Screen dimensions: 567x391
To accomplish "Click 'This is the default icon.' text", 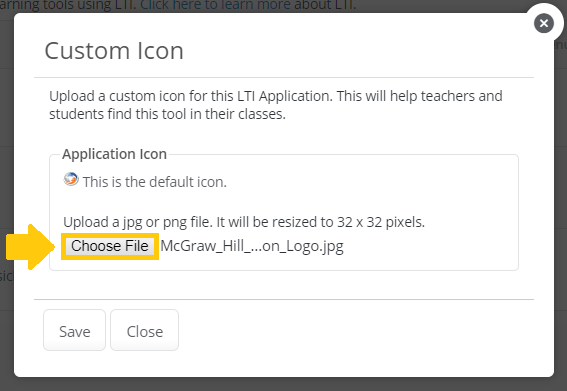I will 155,182.
